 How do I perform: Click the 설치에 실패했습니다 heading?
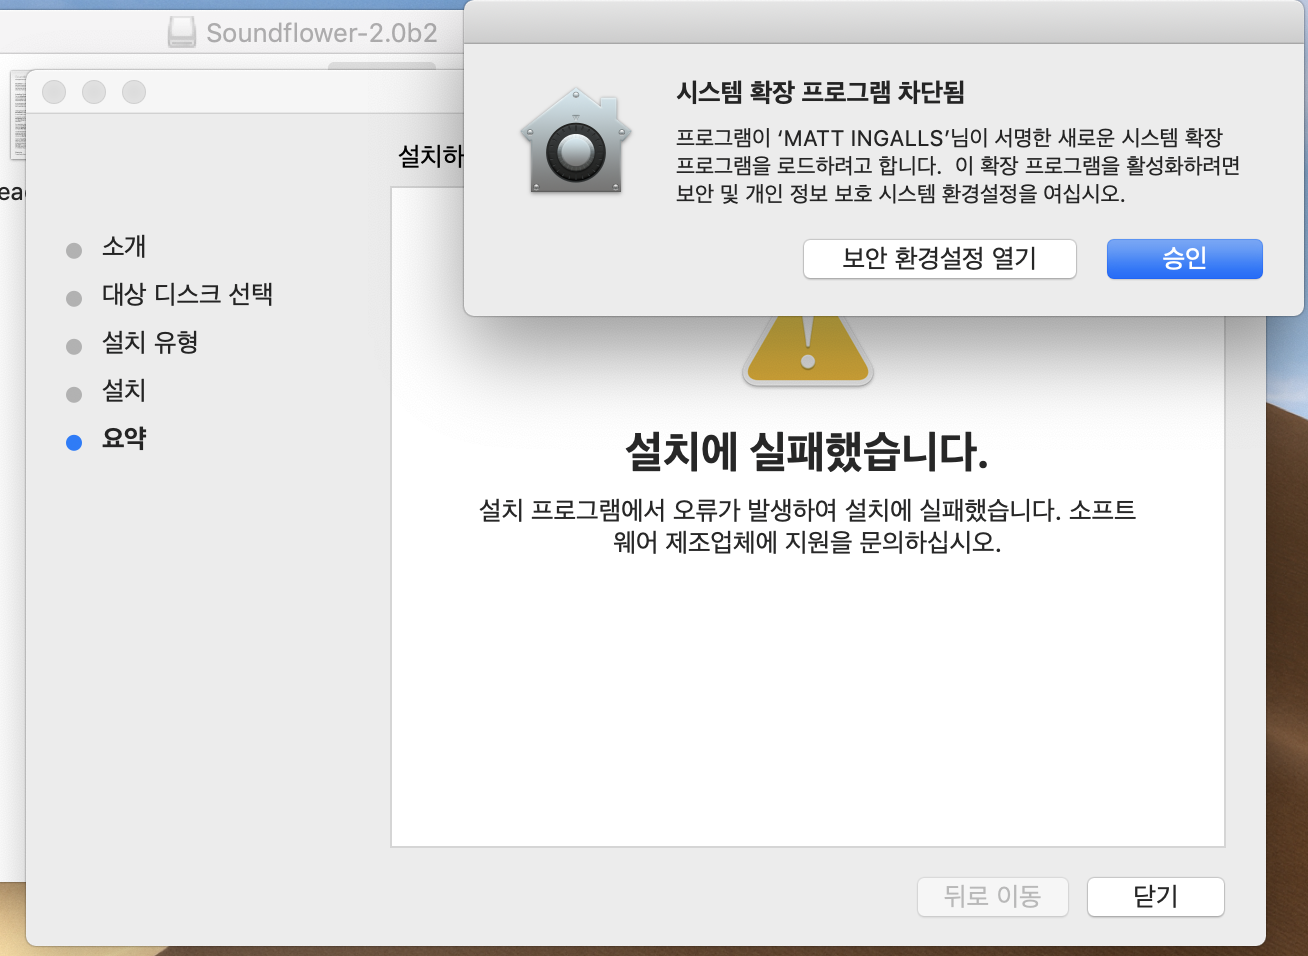coord(807,452)
